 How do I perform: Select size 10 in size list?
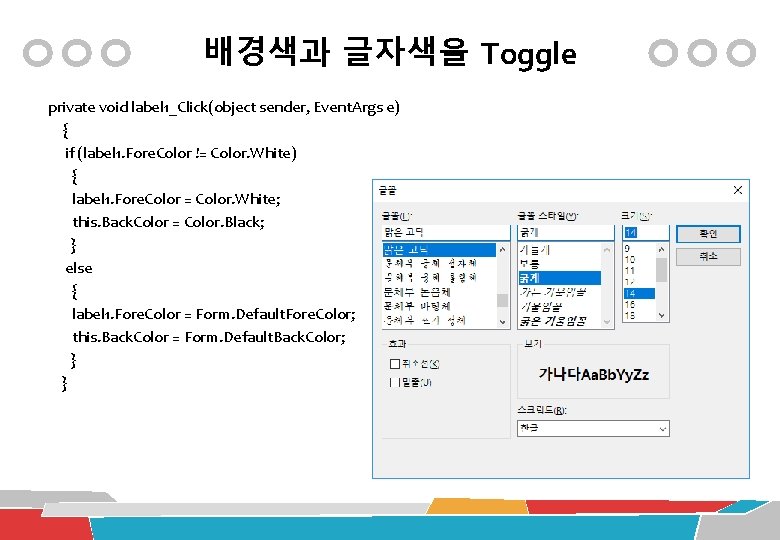pos(639,260)
